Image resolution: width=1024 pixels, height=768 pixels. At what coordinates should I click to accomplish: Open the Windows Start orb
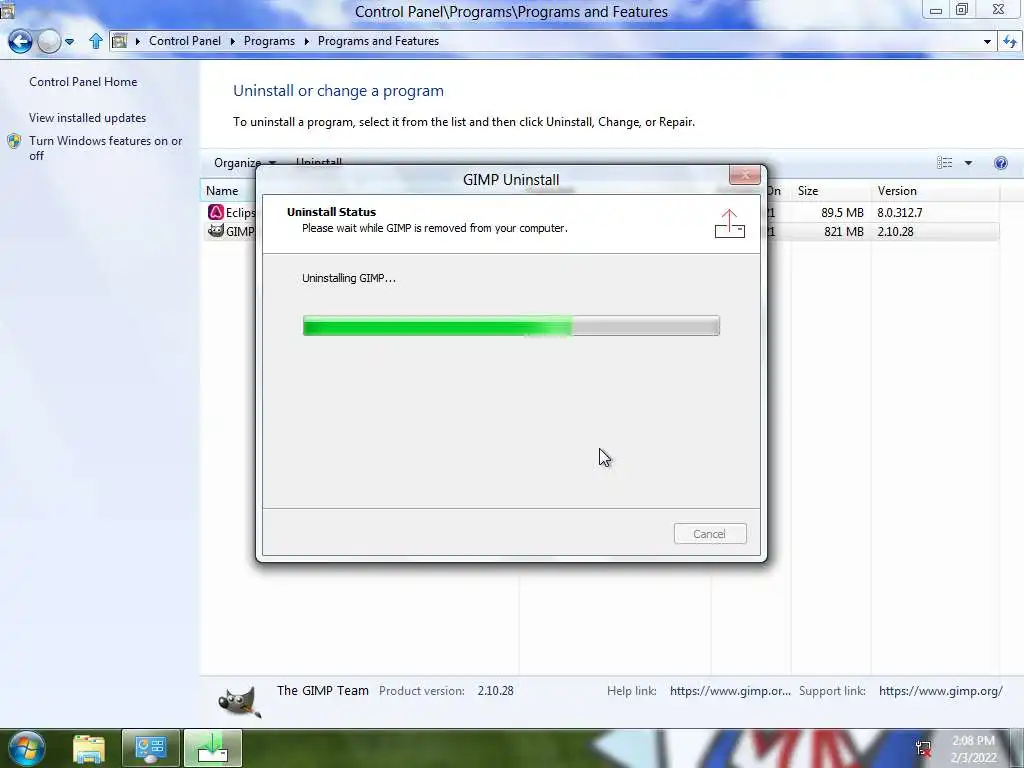27,748
